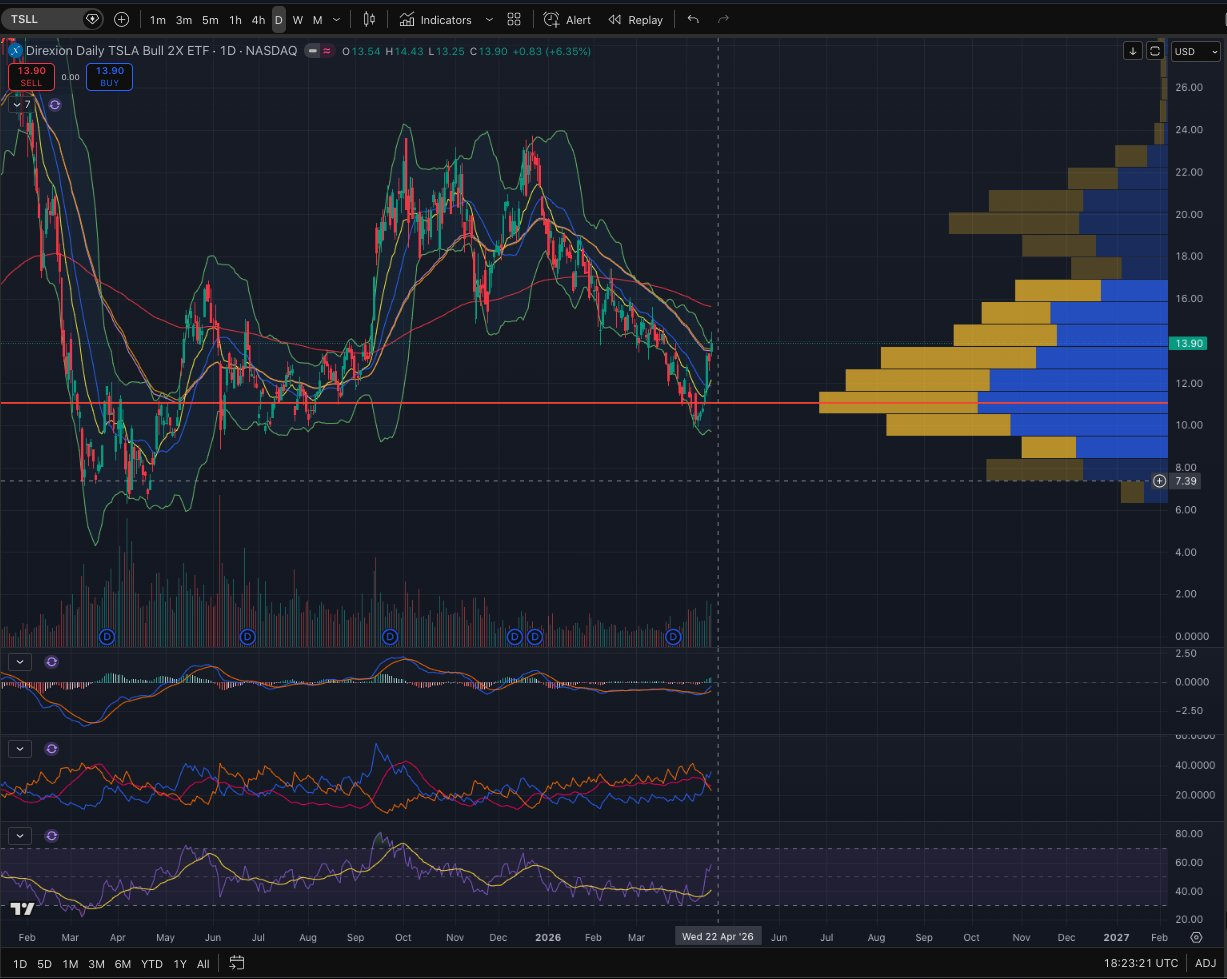This screenshot has height=979, width=1227.
Task: Collapse the indicator legend showing 7
Action: pyautogui.click(x=21, y=104)
